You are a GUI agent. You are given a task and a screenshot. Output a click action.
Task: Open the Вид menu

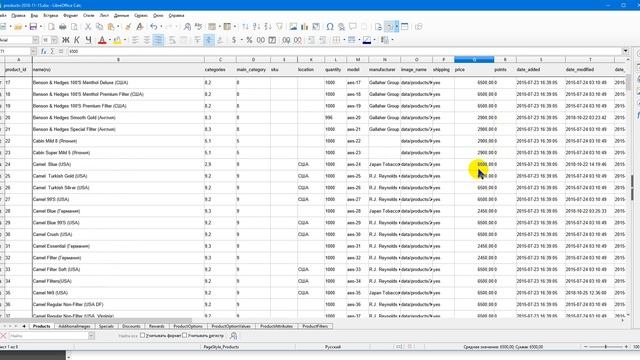click(x=34, y=16)
